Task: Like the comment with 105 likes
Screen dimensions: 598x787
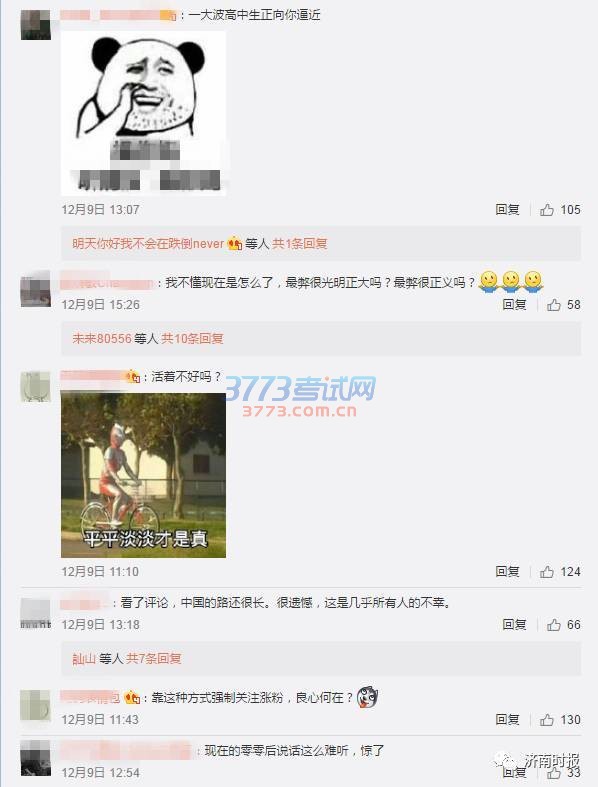Action: [x=547, y=210]
